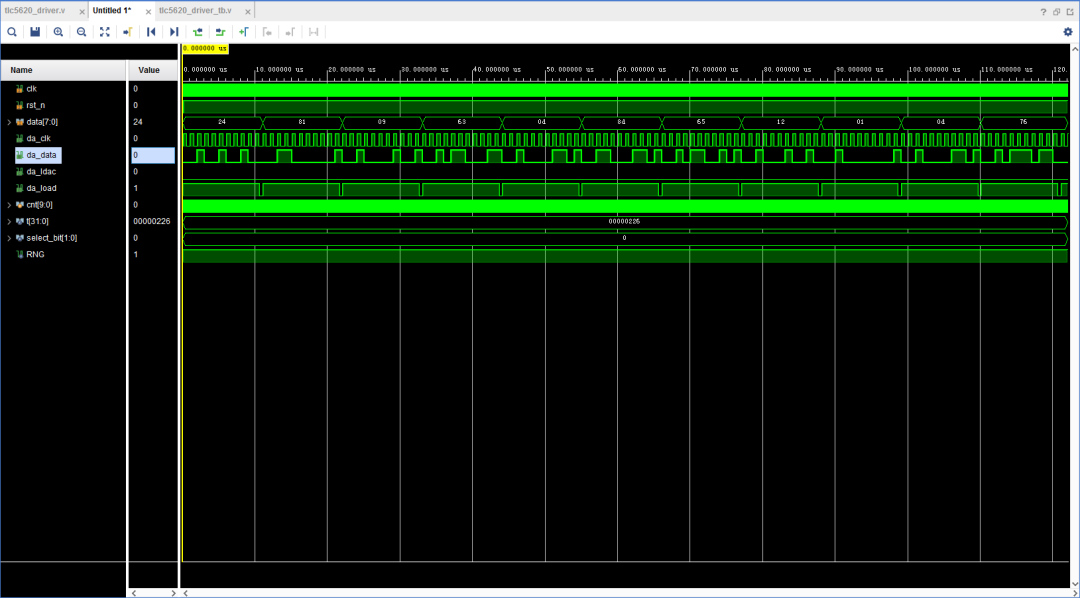The width and height of the screenshot is (1080, 598).
Task: Open the waveform Settings gear
Action: coord(1066,31)
